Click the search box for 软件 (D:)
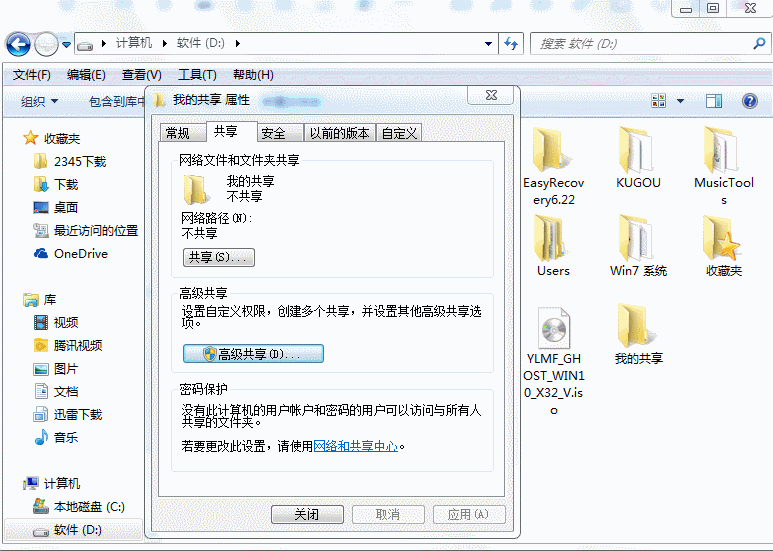 [x=640, y=44]
